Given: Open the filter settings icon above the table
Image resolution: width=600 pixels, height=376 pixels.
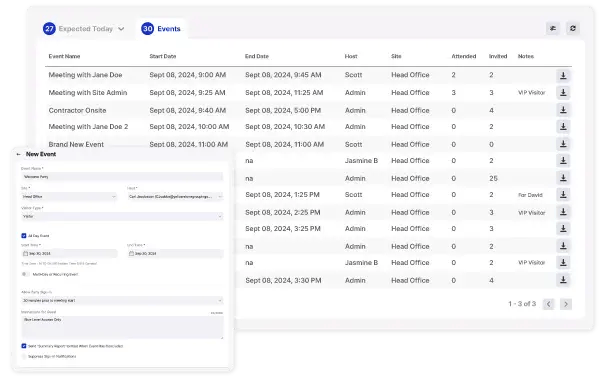Looking at the screenshot, I should [x=553, y=28].
